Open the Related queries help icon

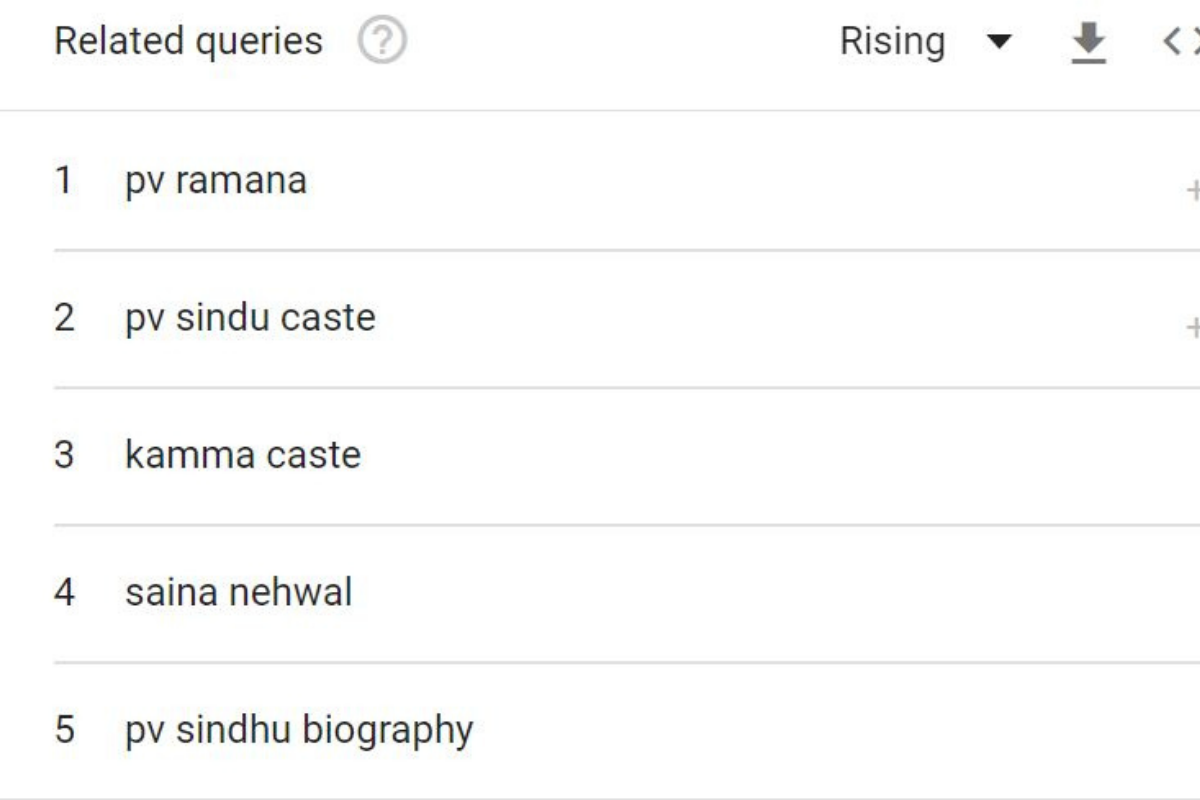[x=382, y=42]
